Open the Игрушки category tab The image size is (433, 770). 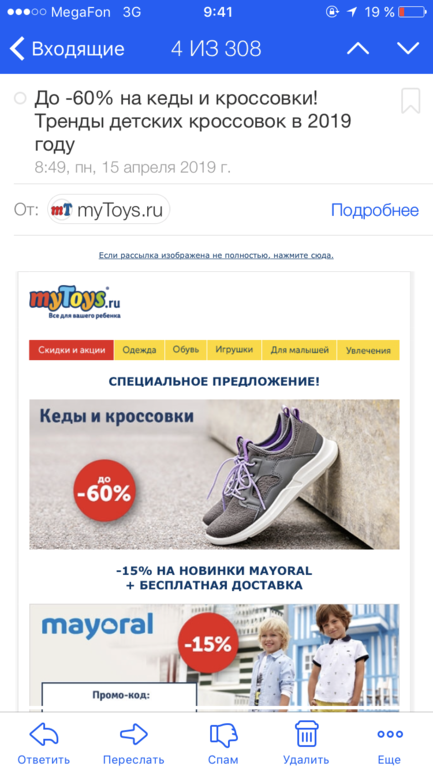coord(234,350)
